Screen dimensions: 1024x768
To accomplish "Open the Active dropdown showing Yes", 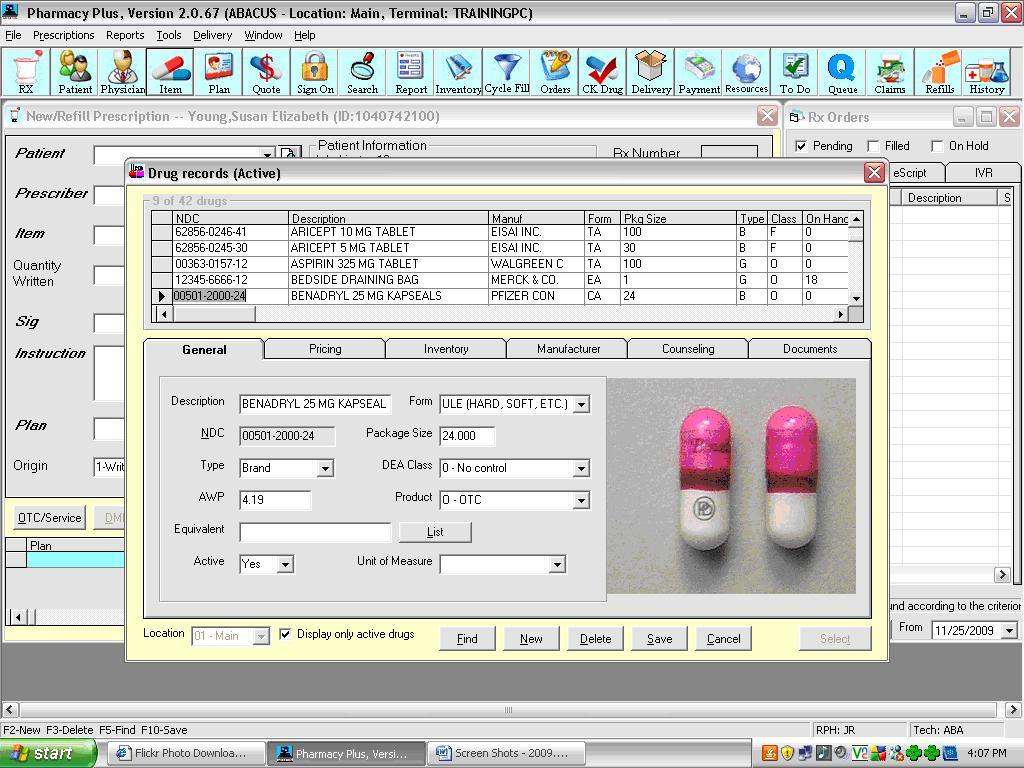I will pos(285,564).
